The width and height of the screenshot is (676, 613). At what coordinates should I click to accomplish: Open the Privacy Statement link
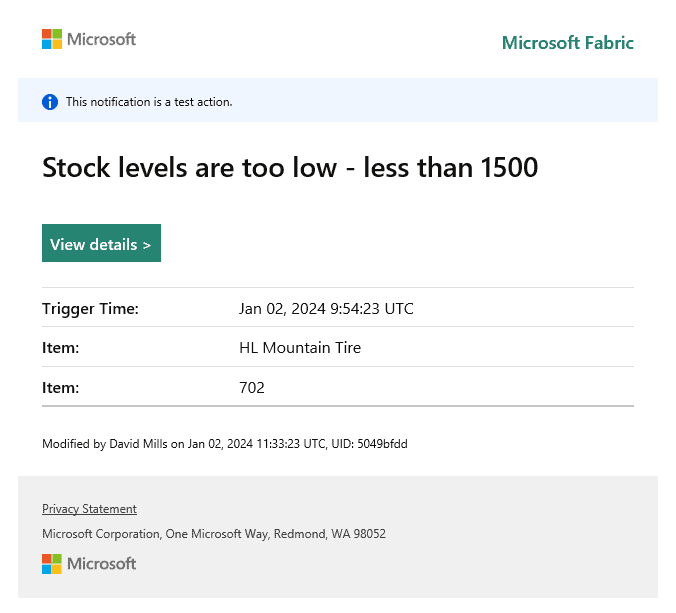89,509
